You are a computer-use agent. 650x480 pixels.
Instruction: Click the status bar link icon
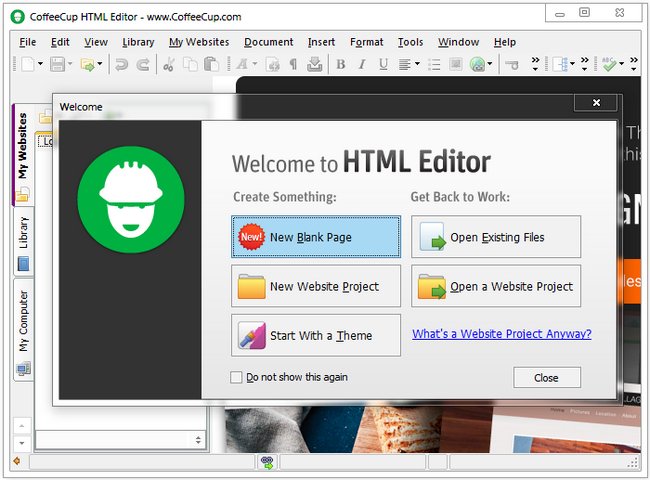[x=267, y=462]
